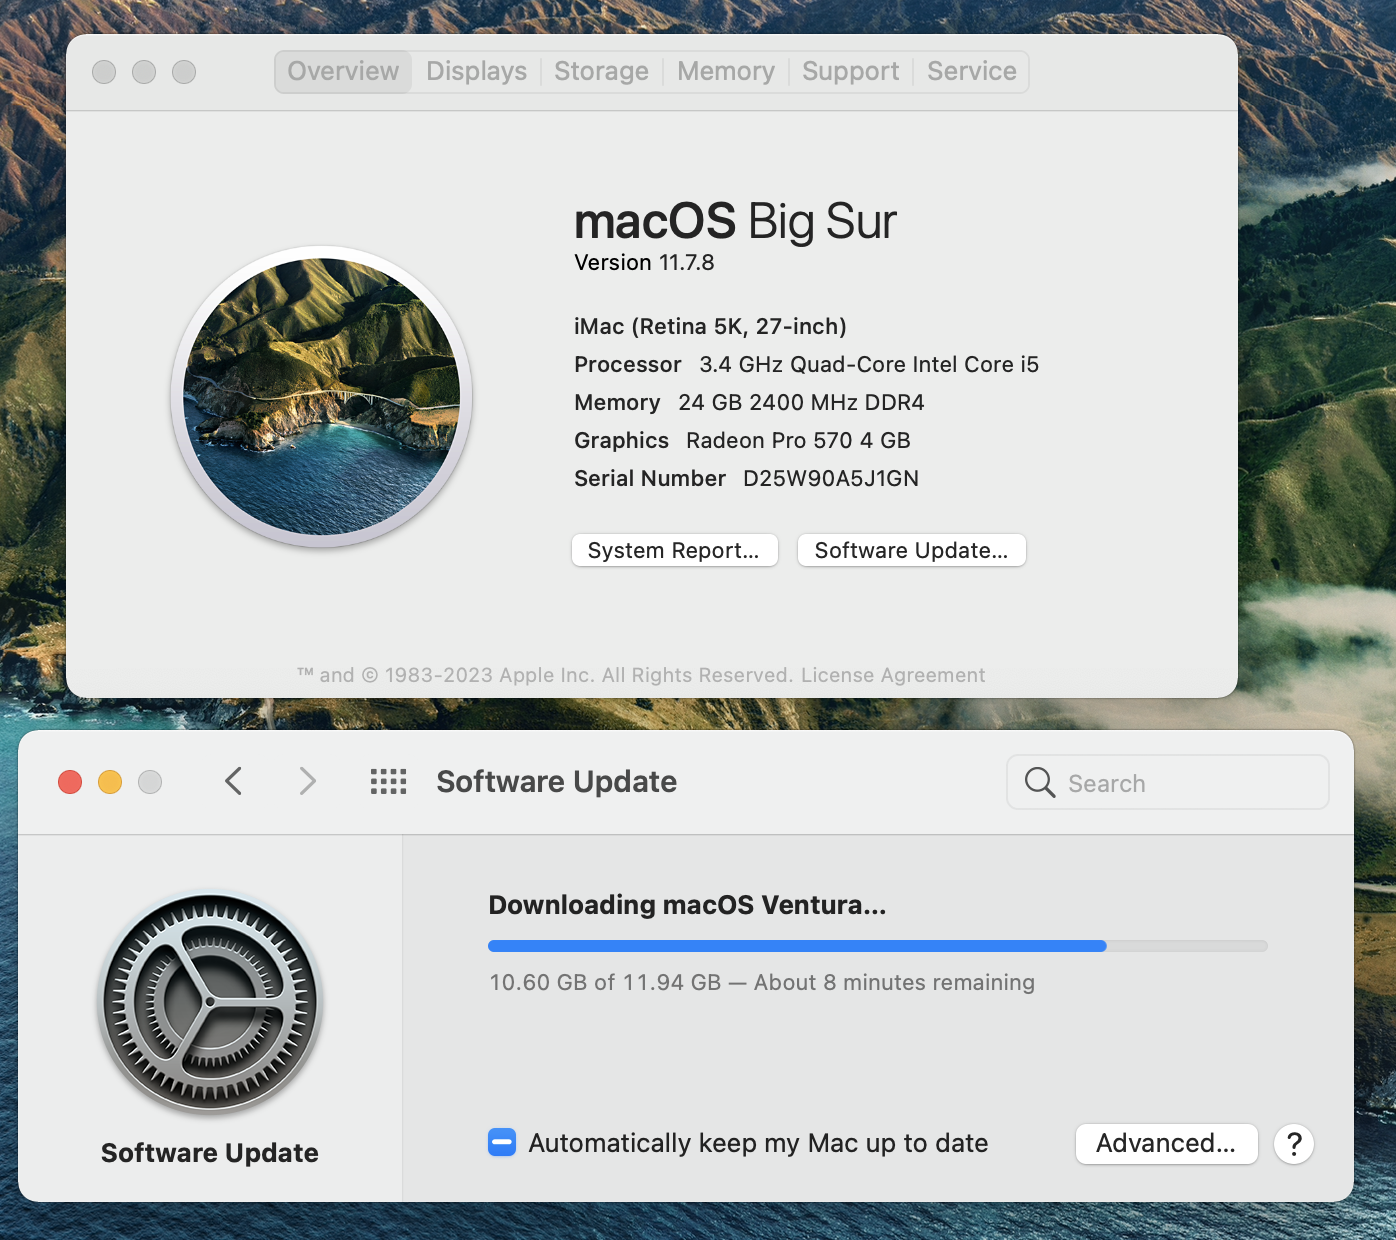This screenshot has height=1240, width=1396.
Task: Click the Radeon Pro 570 4 GB value
Action: coord(798,441)
